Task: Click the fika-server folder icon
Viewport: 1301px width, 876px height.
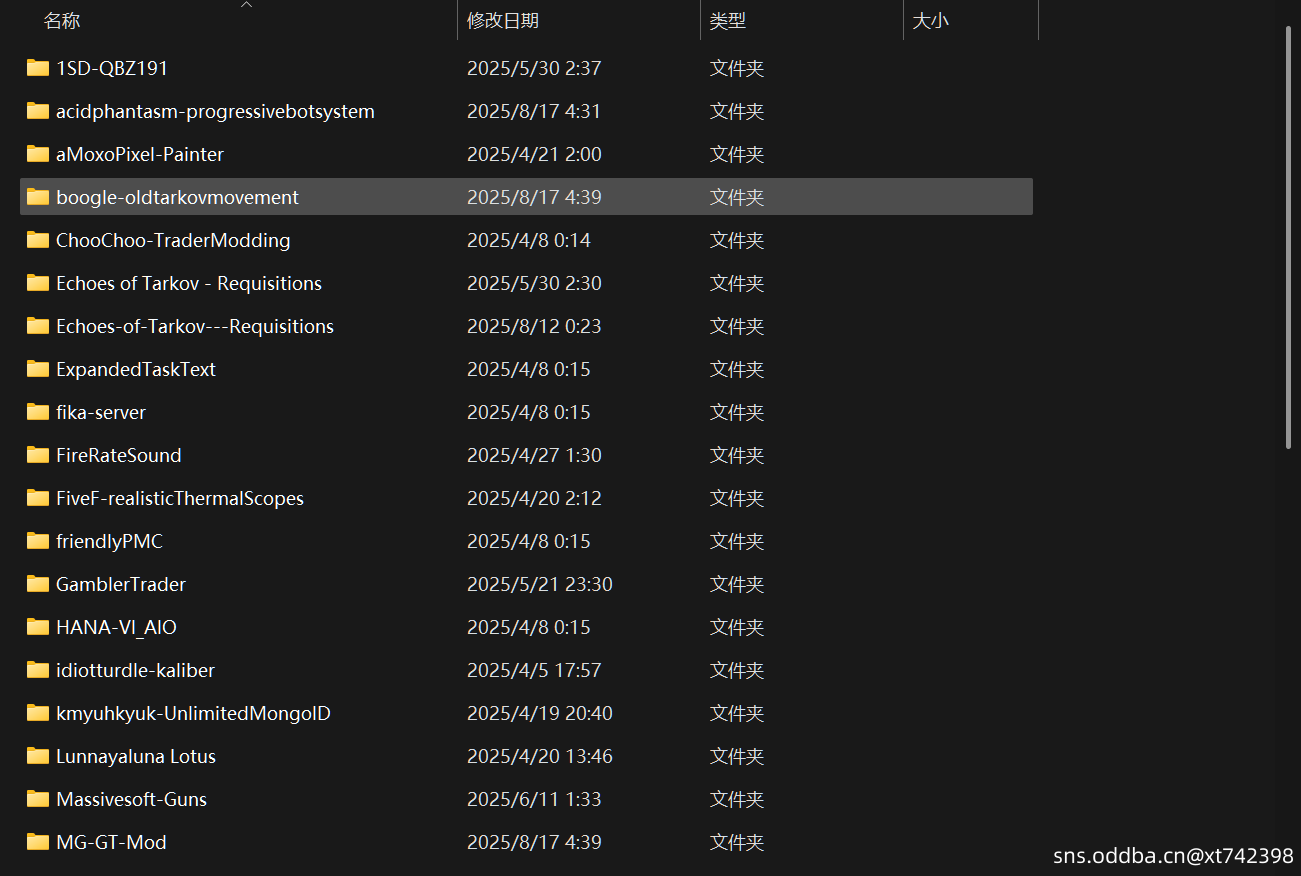Action: pos(38,412)
